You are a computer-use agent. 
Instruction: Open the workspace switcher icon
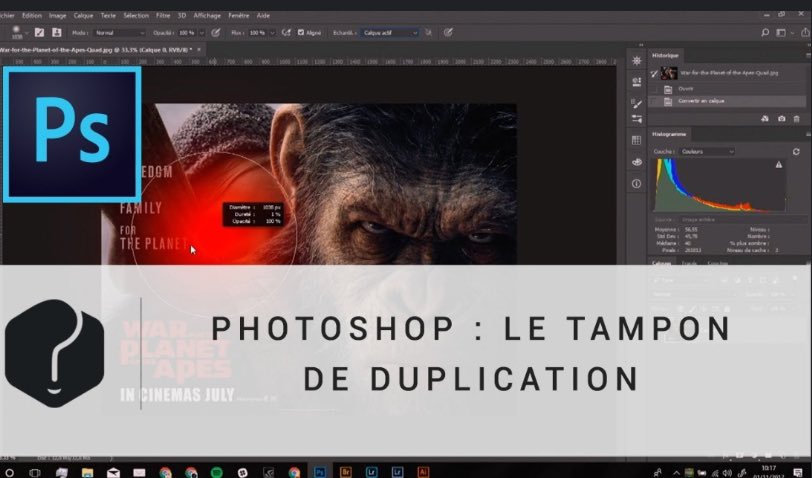[781, 33]
